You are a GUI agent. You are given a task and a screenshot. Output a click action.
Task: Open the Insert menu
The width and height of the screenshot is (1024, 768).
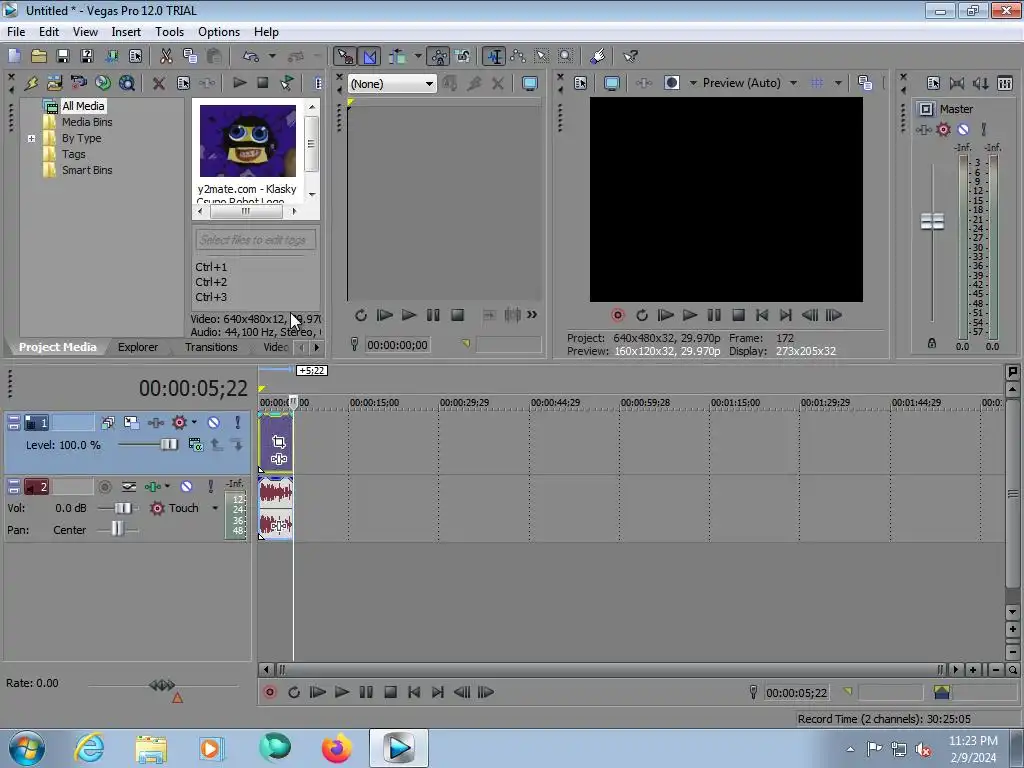tap(126, 31)
